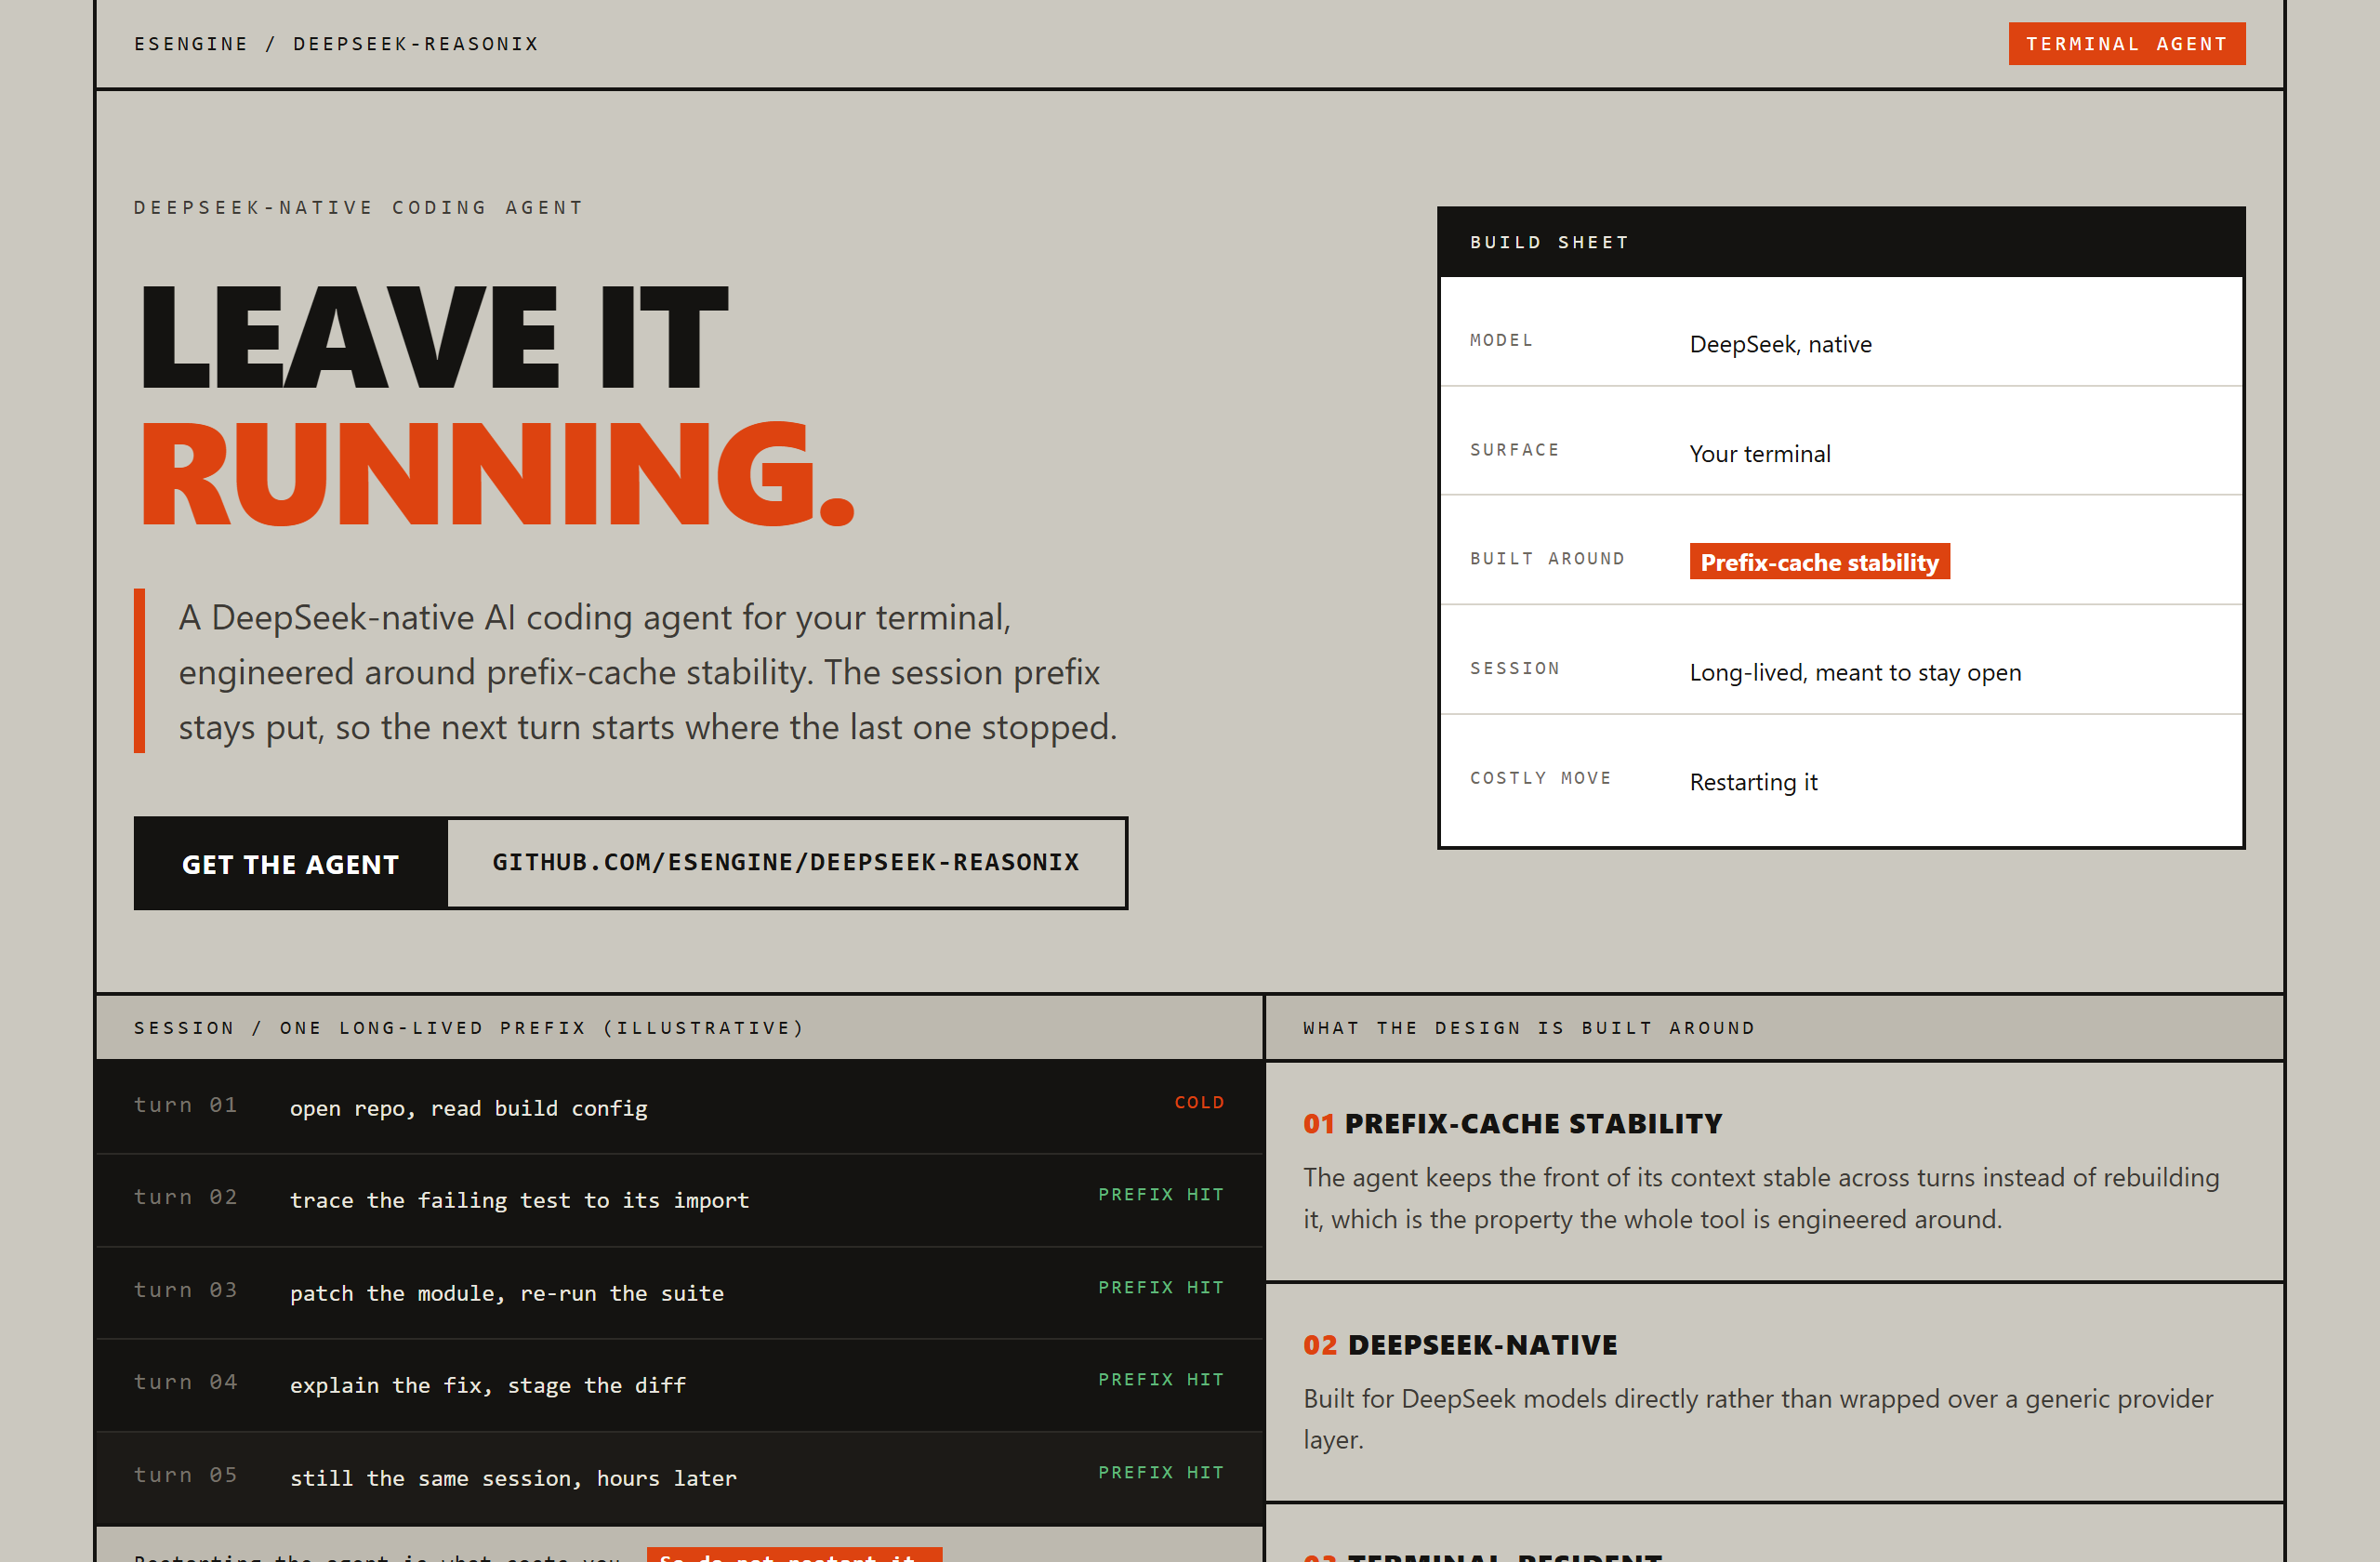The width and height of the screenshot is (2380, 1562).
Task: Click the LEAVE IT headline
Action: (x=434, y=337)
